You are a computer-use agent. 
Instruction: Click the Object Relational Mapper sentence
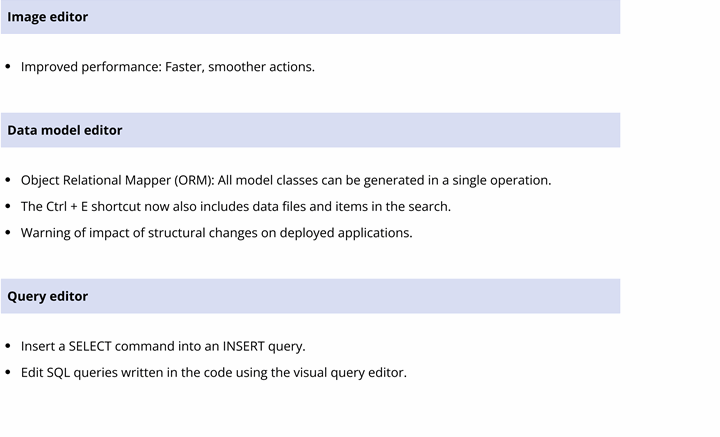286,180
